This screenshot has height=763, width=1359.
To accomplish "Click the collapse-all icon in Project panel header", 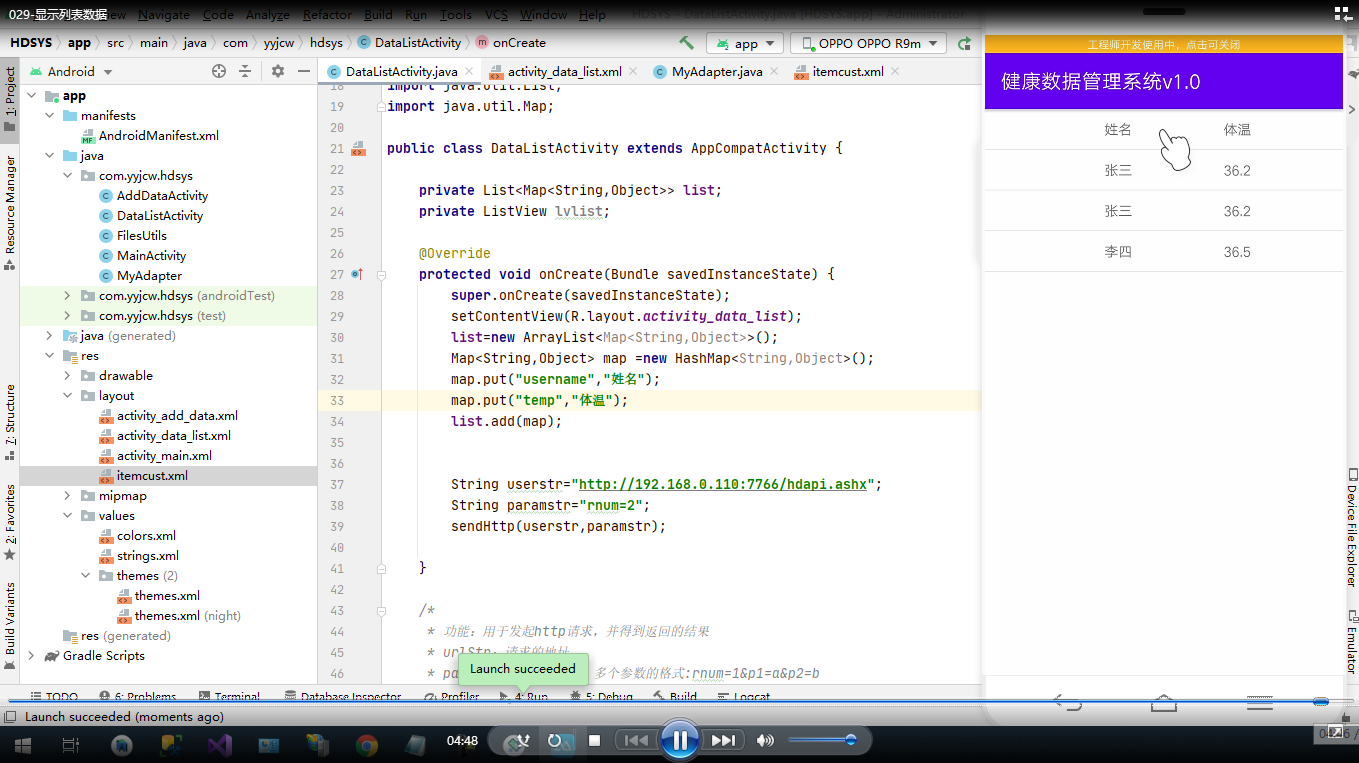I will 245,71.
